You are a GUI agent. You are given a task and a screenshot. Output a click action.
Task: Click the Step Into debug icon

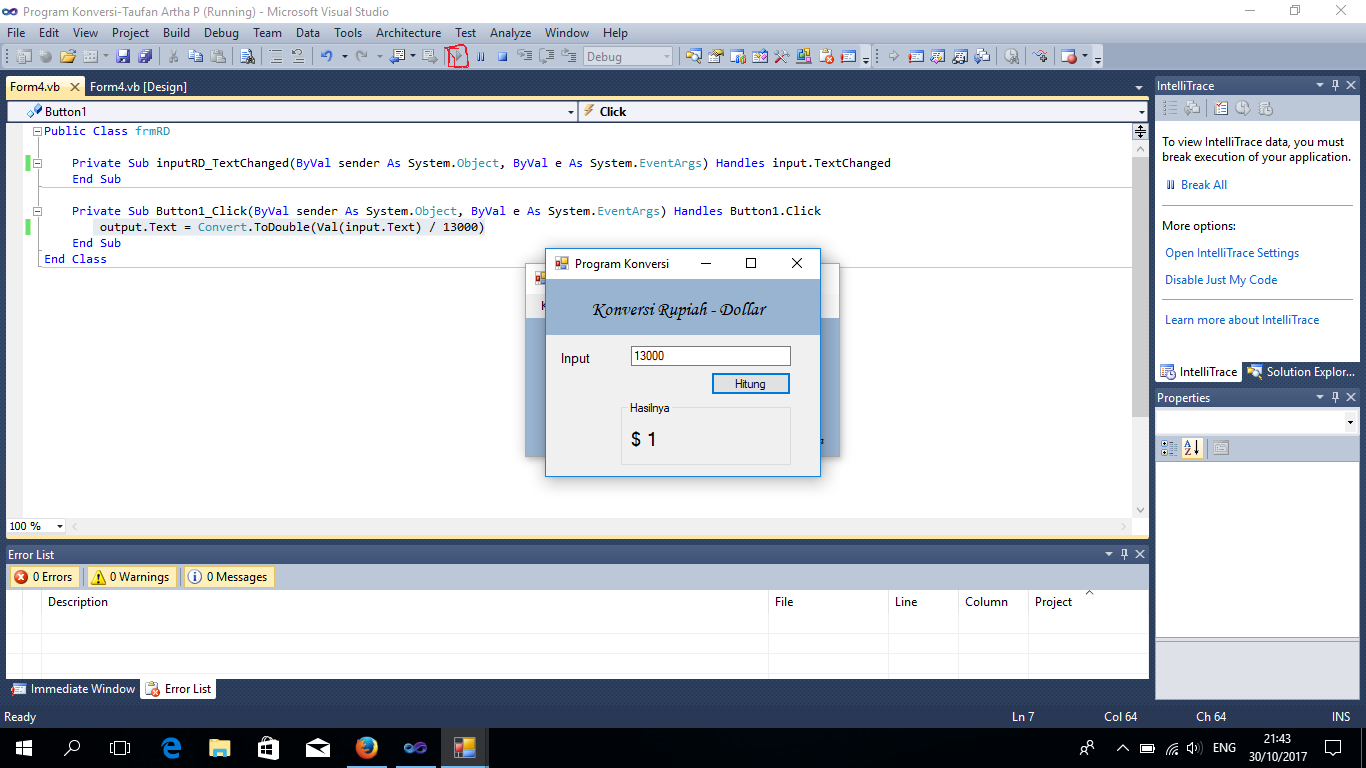[x=526, y=56]
